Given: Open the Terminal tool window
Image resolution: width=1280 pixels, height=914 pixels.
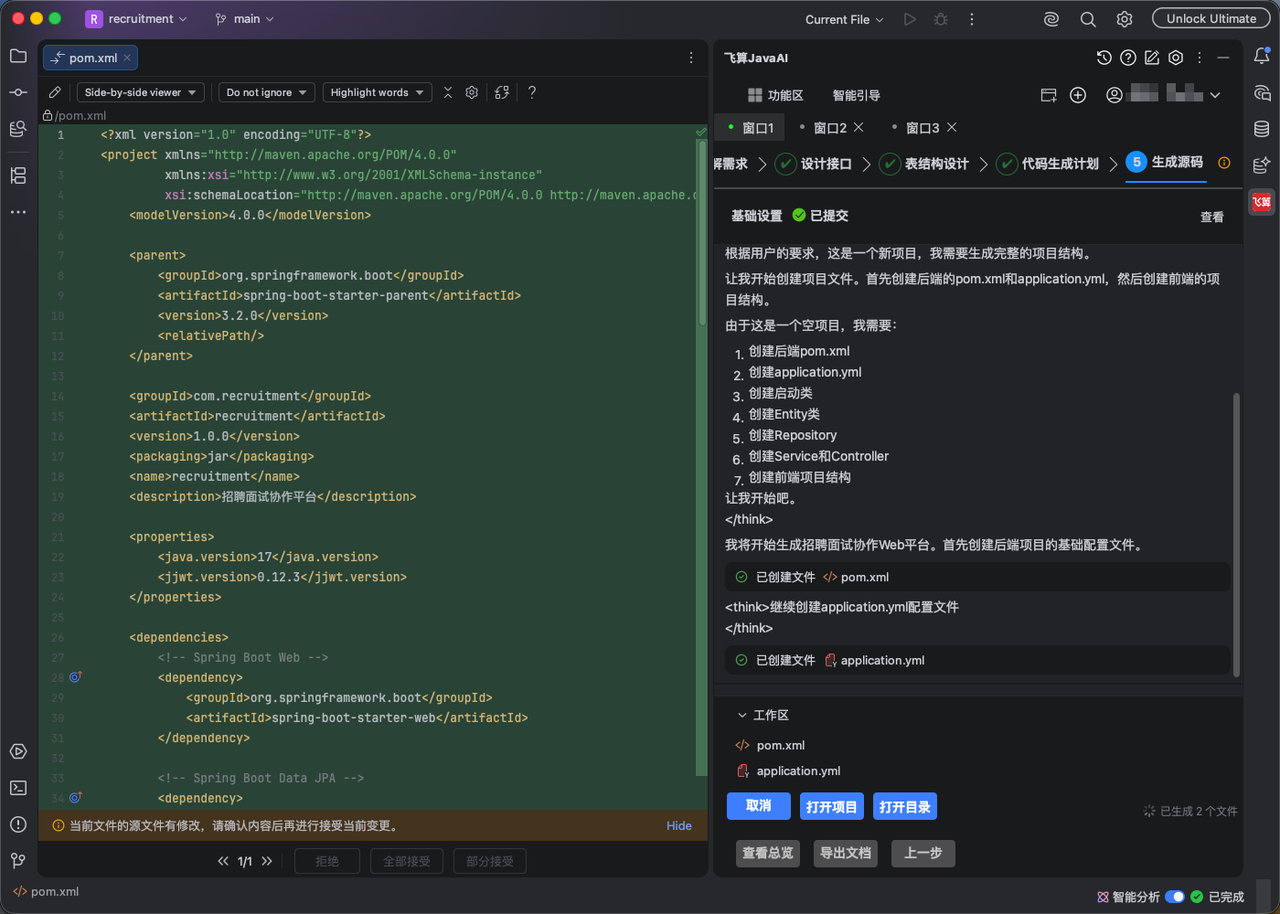Looking at the screenshot, I should 18,788.
